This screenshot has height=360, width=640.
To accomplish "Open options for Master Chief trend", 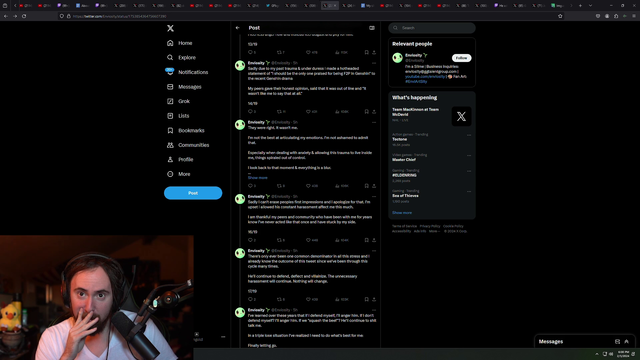I will coord(469,156).
